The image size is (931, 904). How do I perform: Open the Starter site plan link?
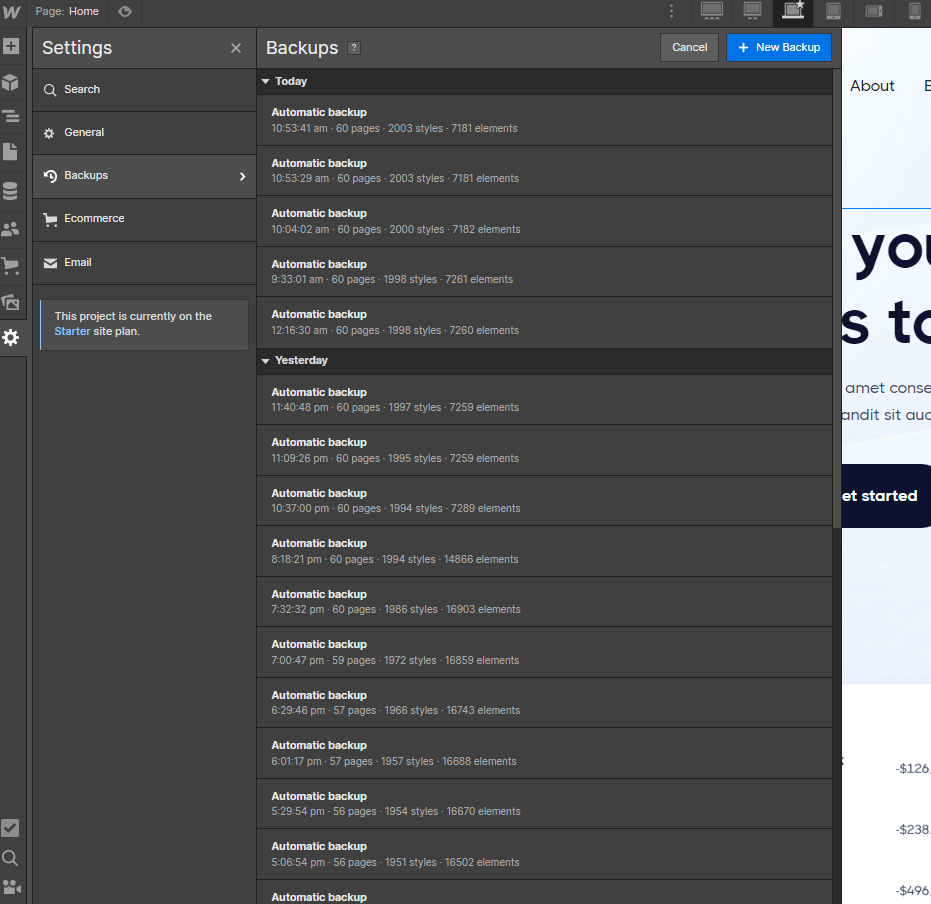pyautogui.click(x=71, y=331)
